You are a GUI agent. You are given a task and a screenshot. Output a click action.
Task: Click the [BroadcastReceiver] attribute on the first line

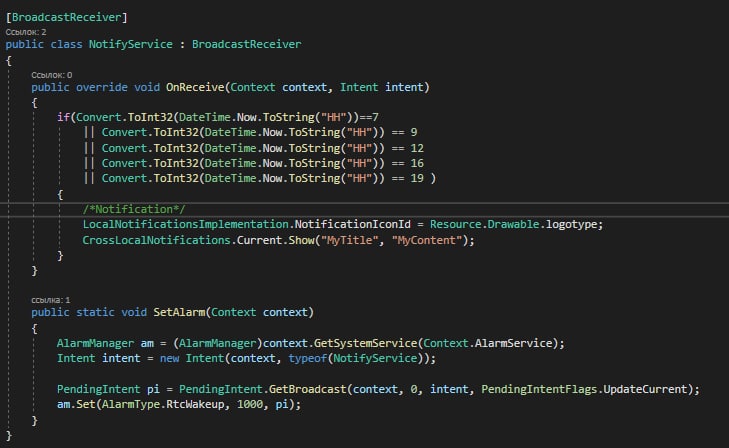(66, 17)
